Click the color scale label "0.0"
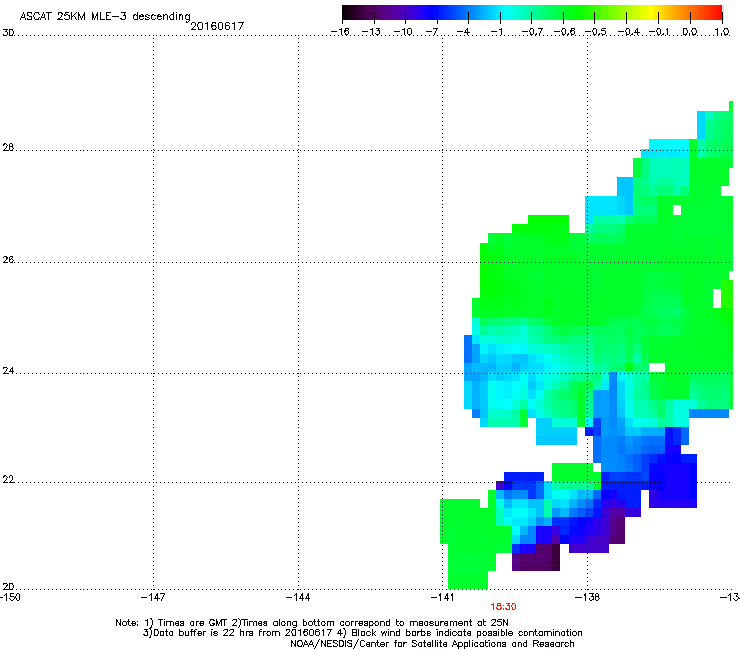The width and height of the screenshot is (740, 650). pos(690,32)
